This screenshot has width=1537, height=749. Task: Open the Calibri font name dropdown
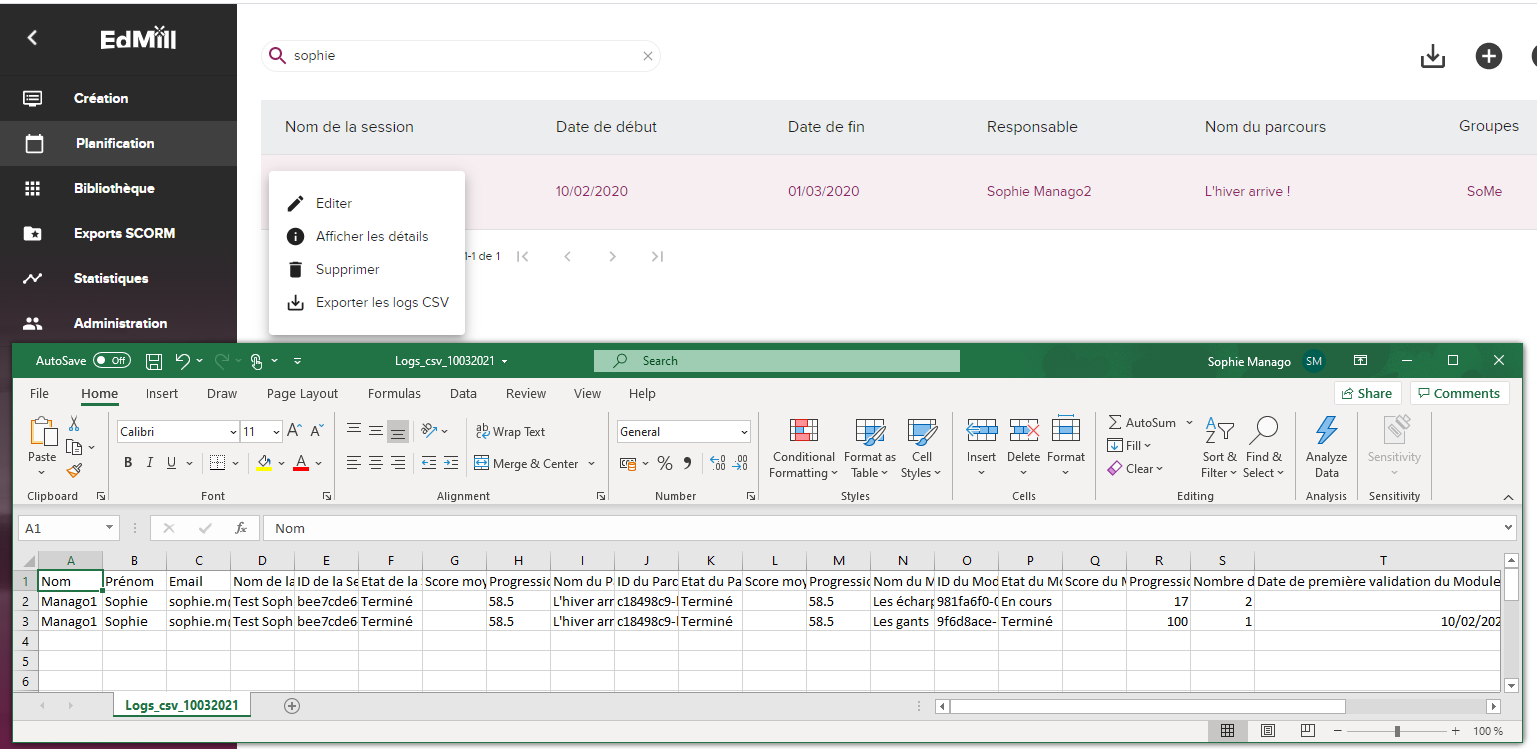233,432
